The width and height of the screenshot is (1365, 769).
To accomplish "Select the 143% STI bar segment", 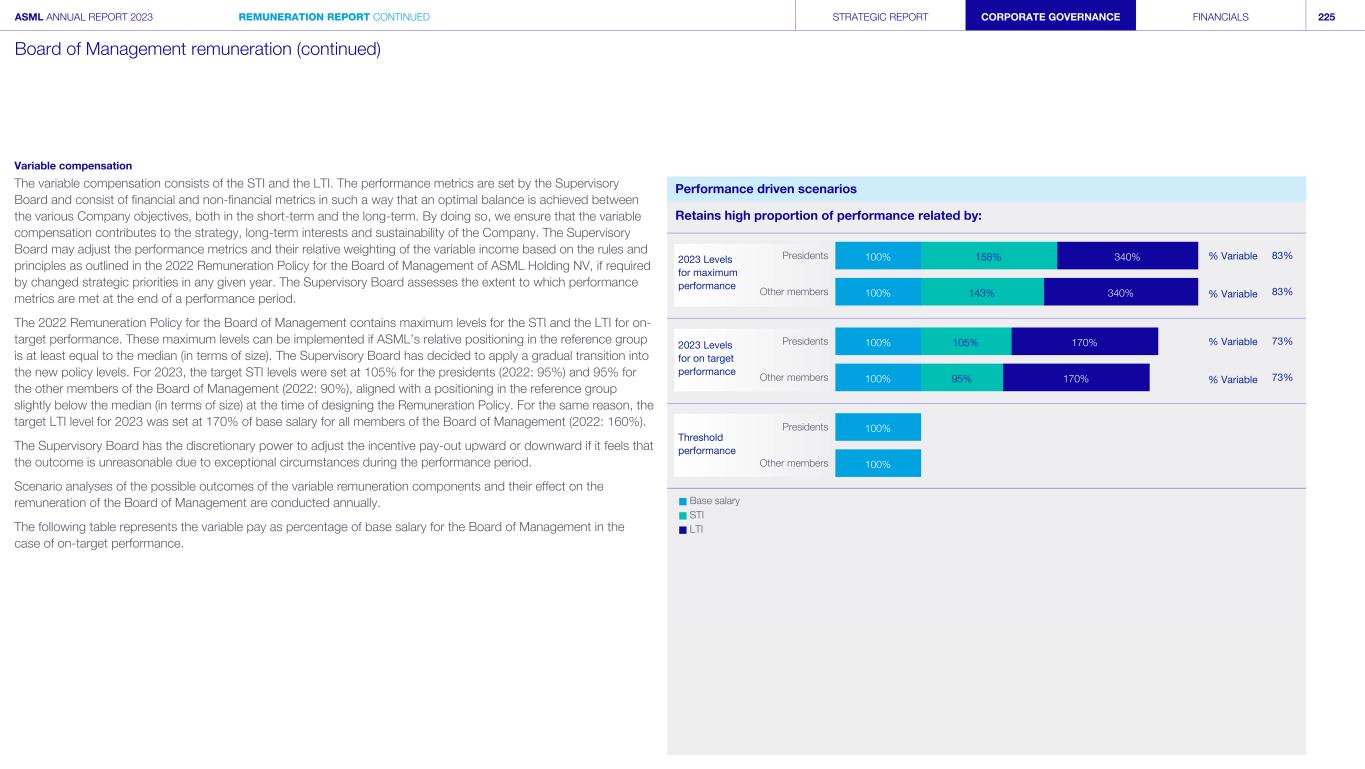I will (x=981, y=293).
